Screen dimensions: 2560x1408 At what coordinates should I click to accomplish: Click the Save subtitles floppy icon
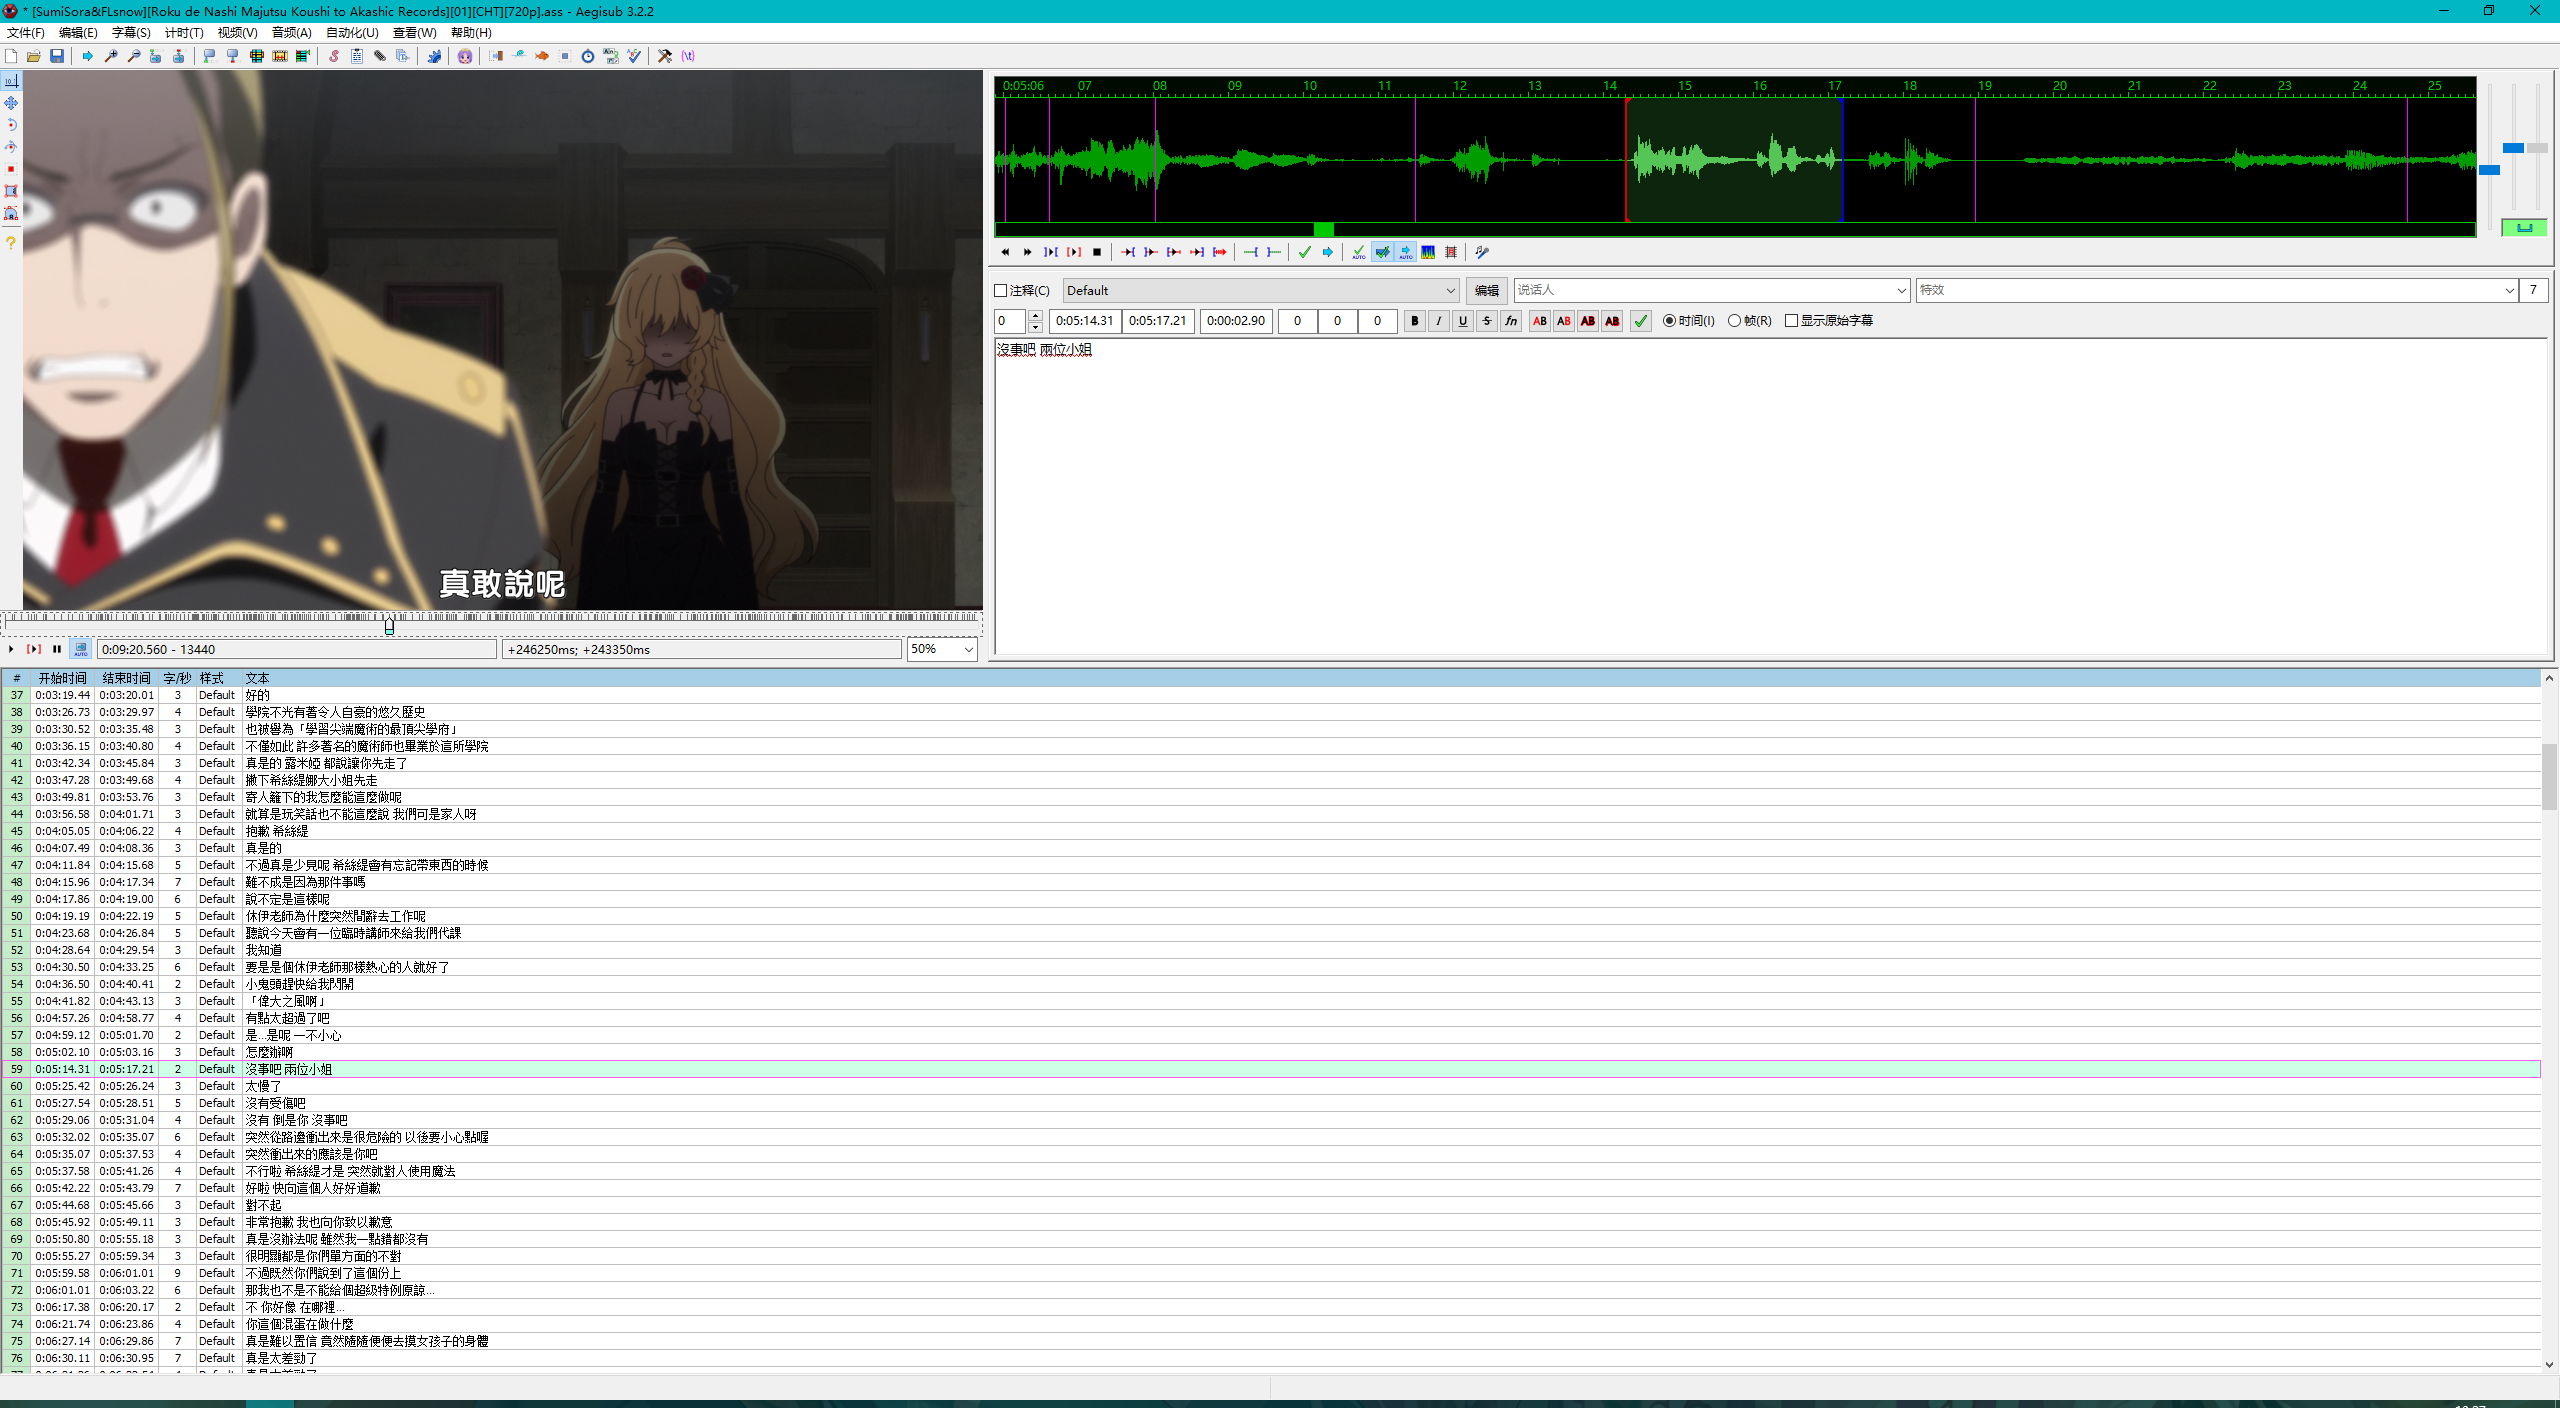[57, 56]
